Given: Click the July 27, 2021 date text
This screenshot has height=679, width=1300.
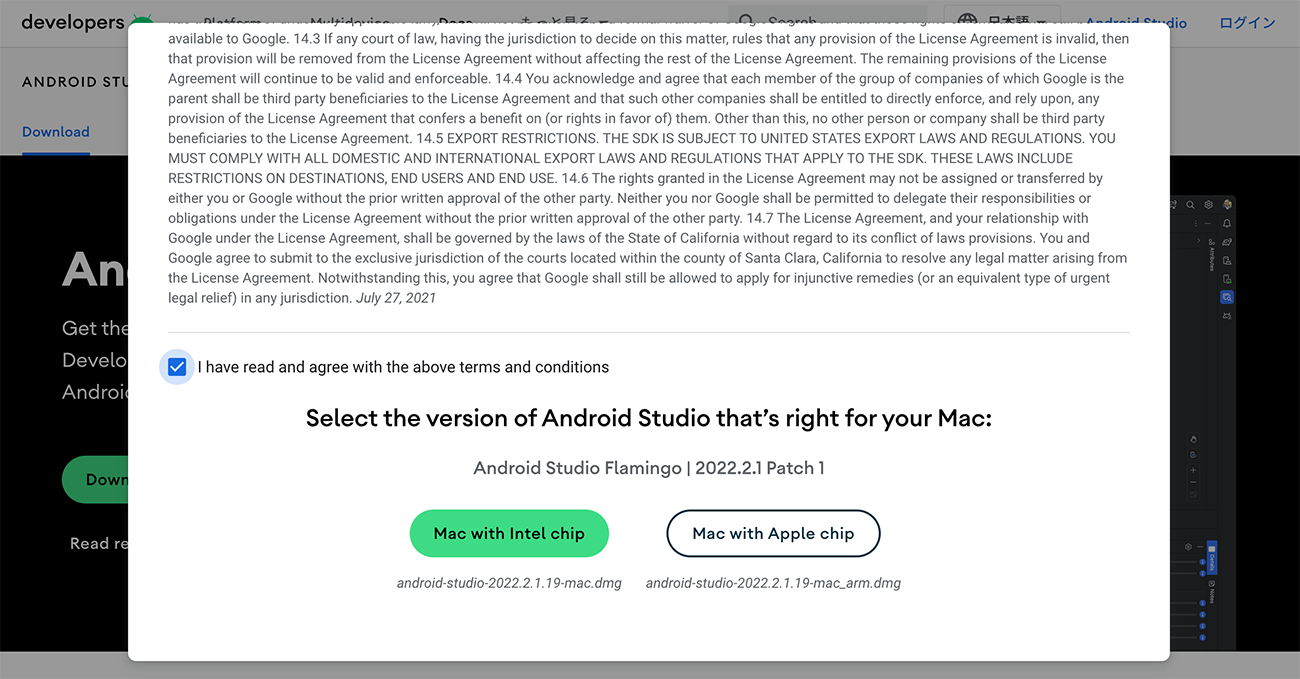Looking at the screenshot, I should coord(396,298).
